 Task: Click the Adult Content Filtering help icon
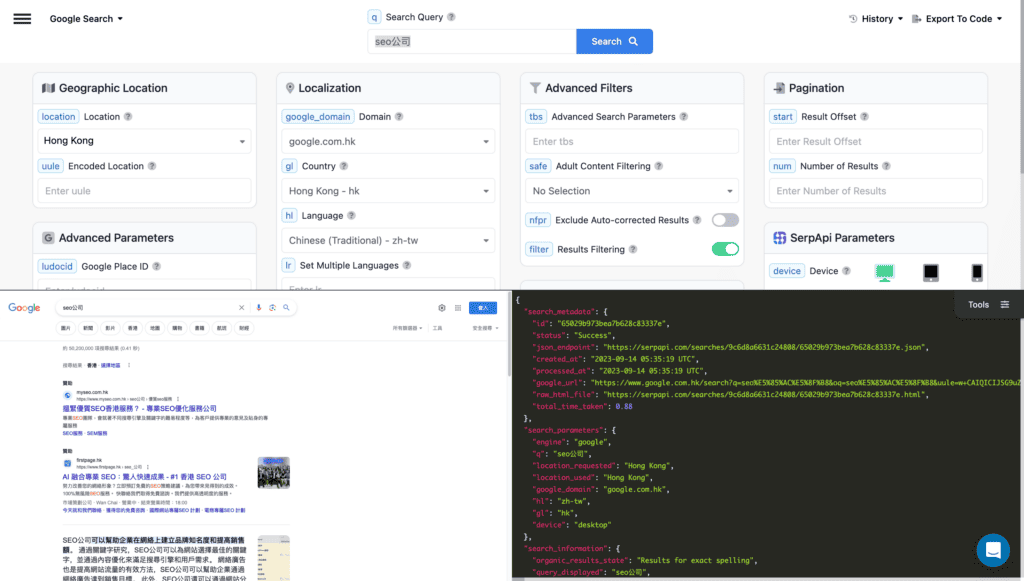click(x=659, y=166)
